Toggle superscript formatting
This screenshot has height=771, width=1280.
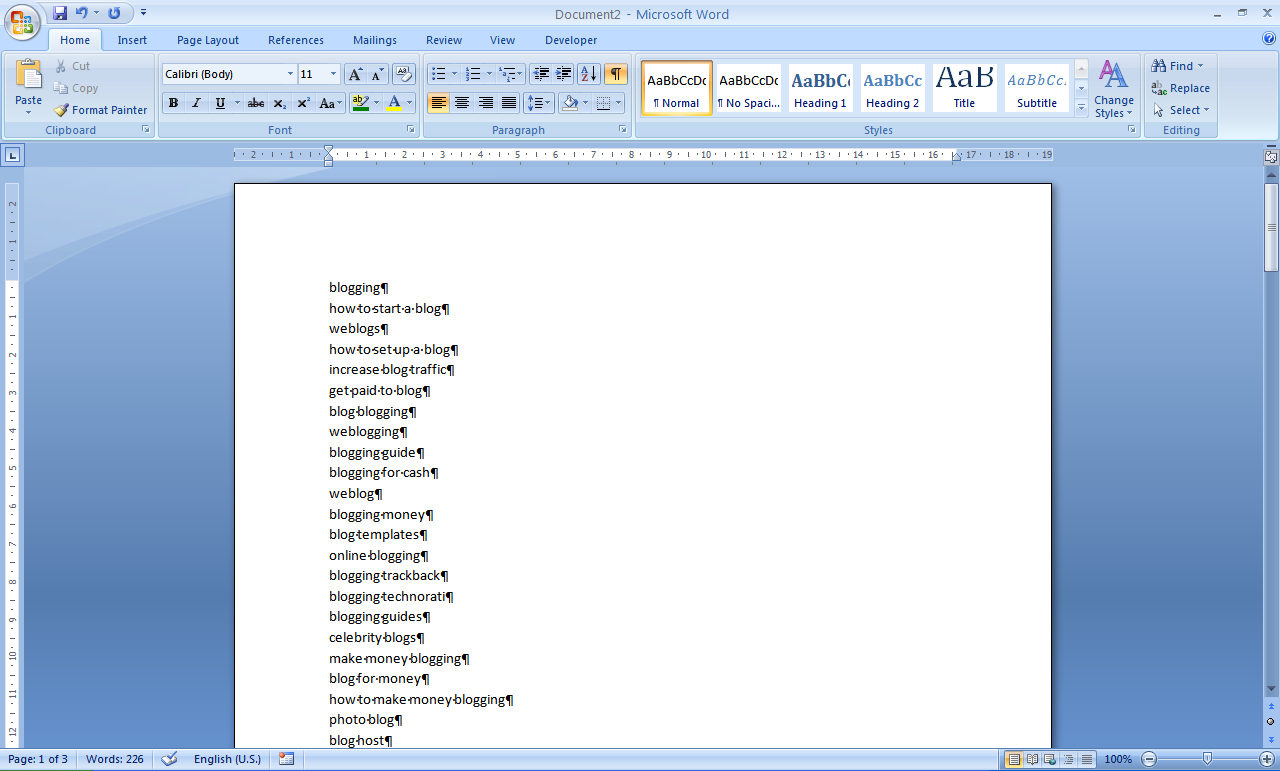point(302,103)
